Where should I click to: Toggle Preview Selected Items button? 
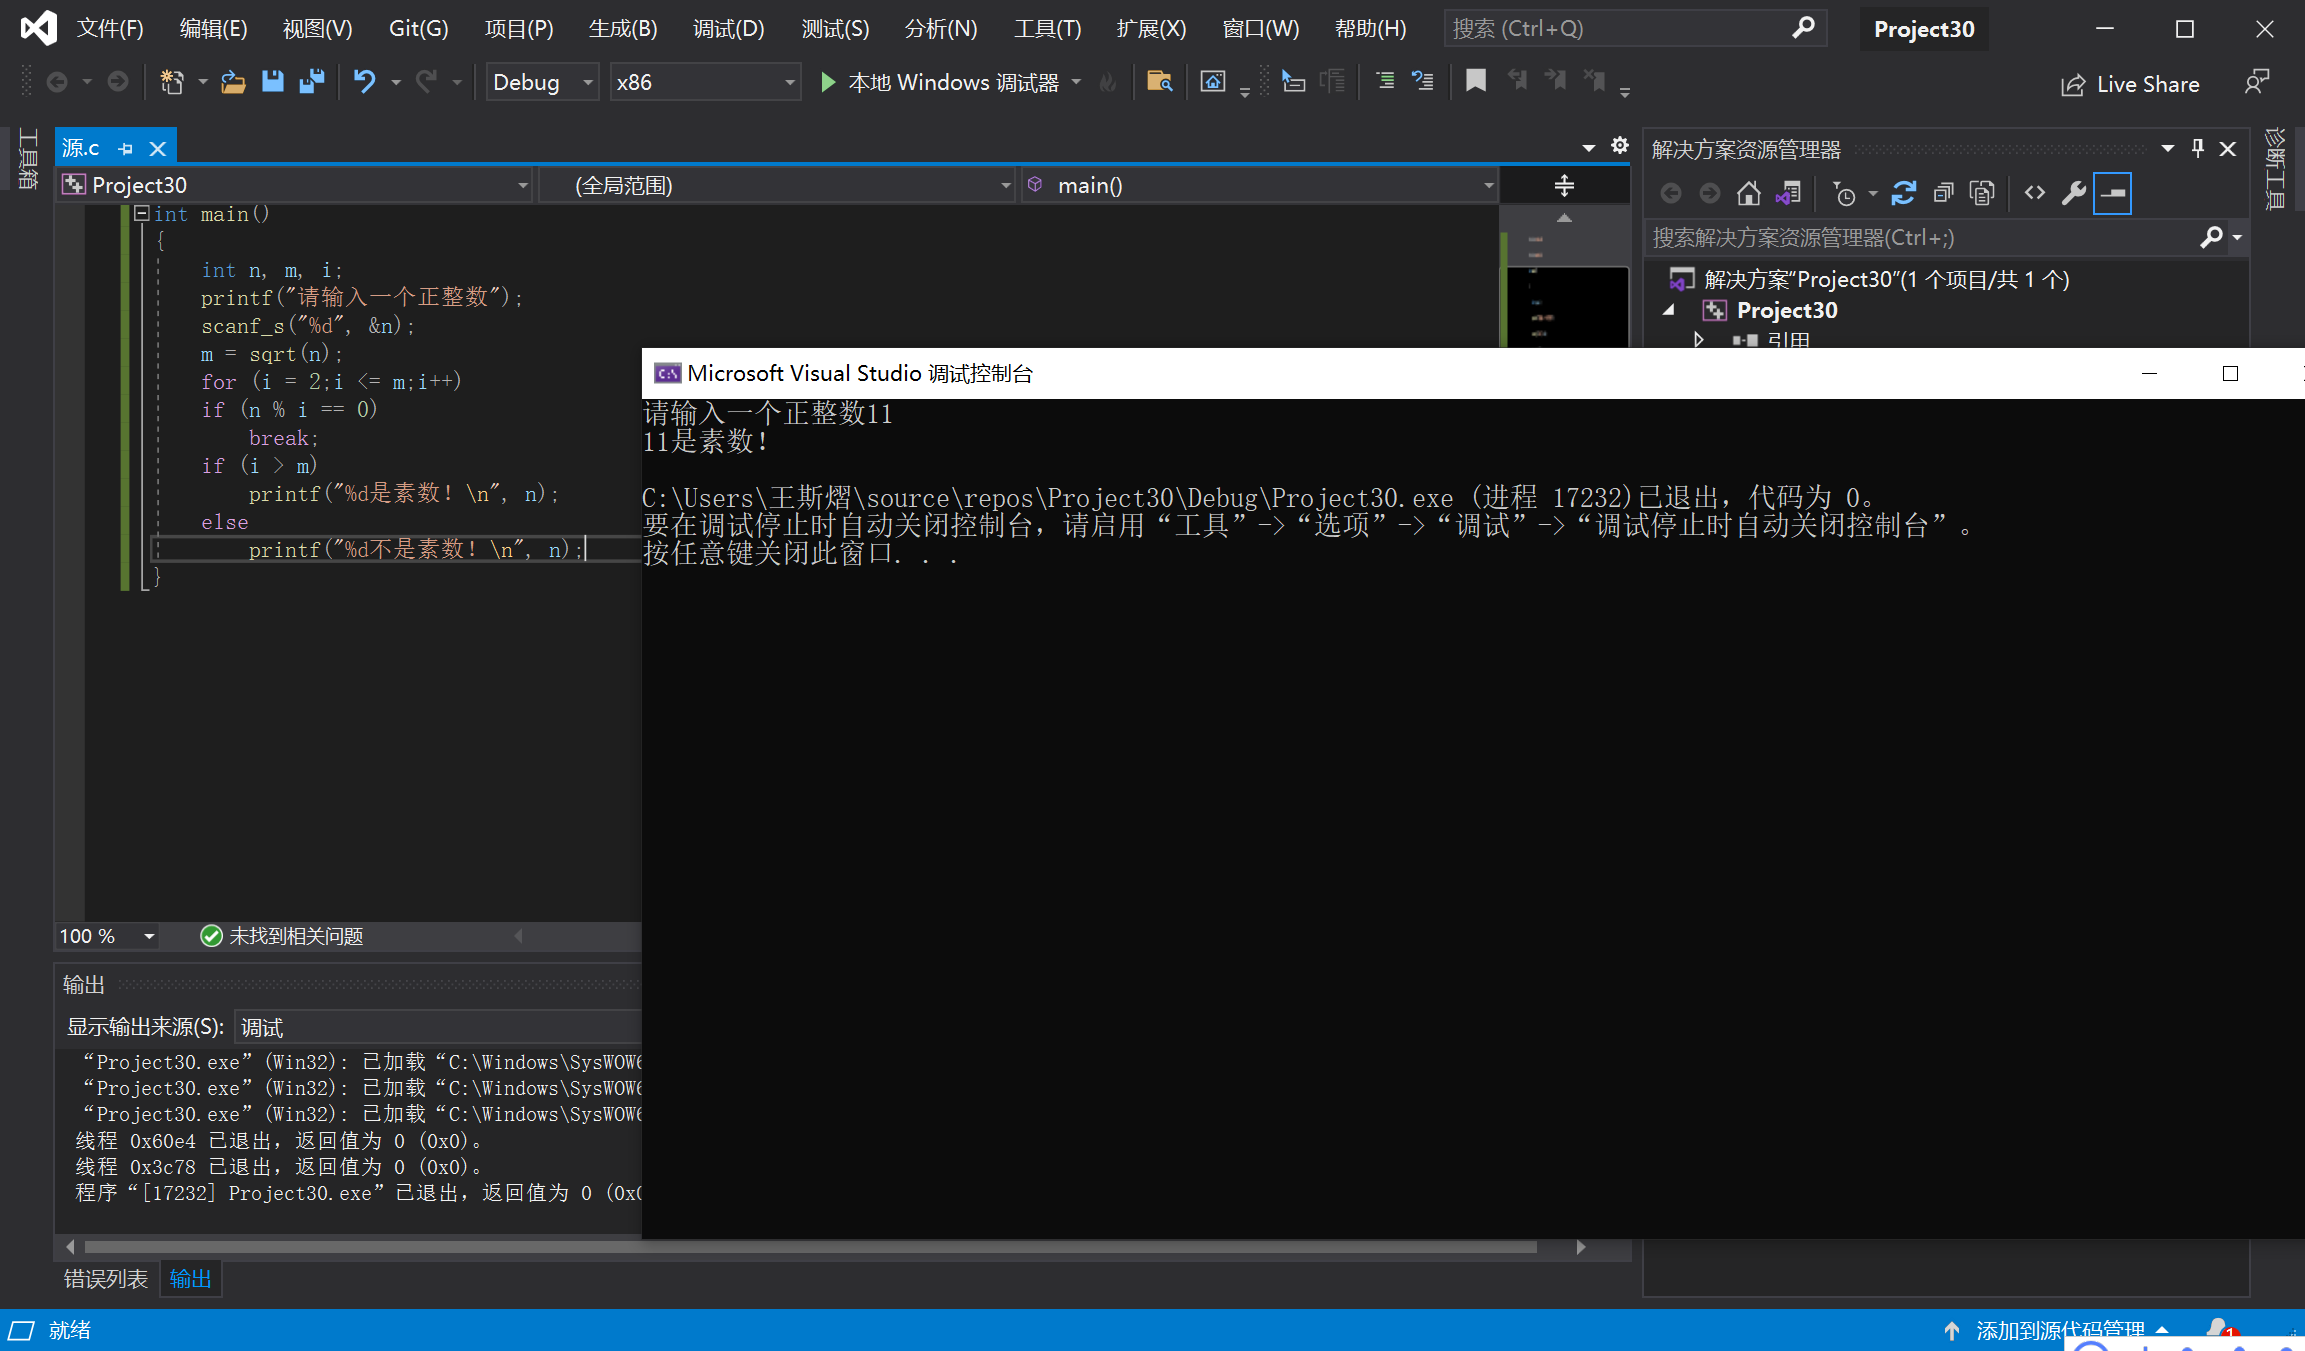click(2112, 193)
